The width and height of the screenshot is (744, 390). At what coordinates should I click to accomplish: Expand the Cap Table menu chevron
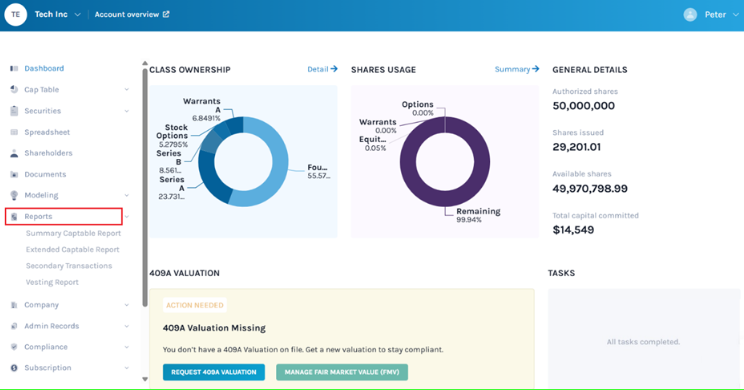coord(127,90)
